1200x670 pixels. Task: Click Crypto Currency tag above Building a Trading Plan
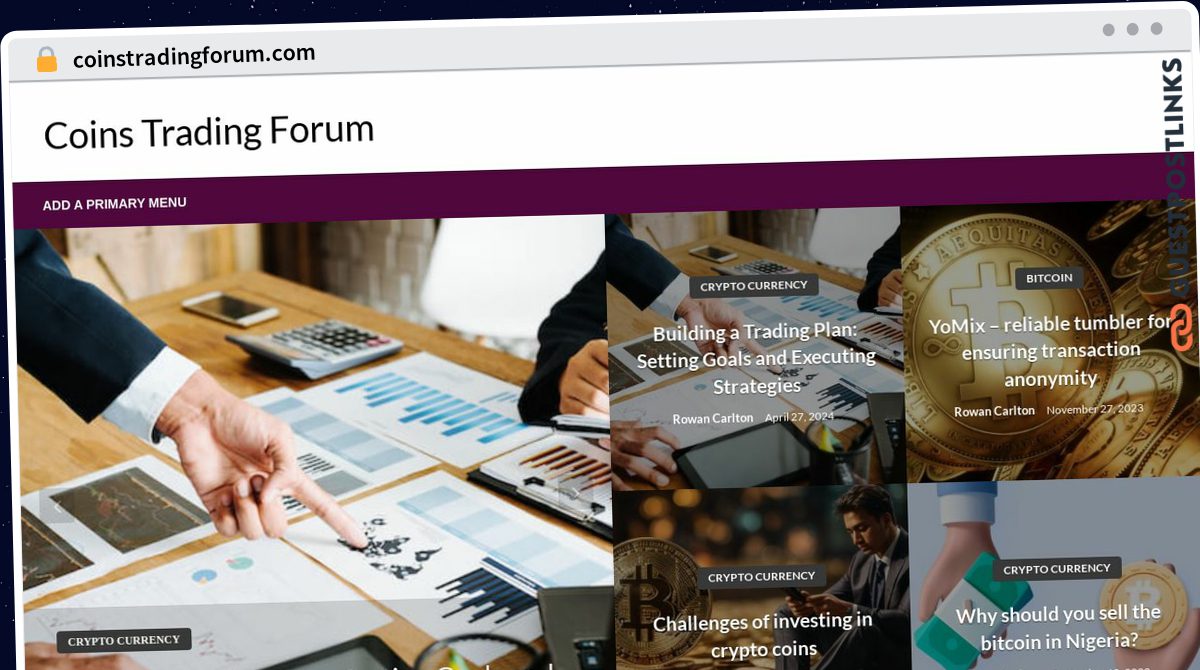[x=754, y=286]
